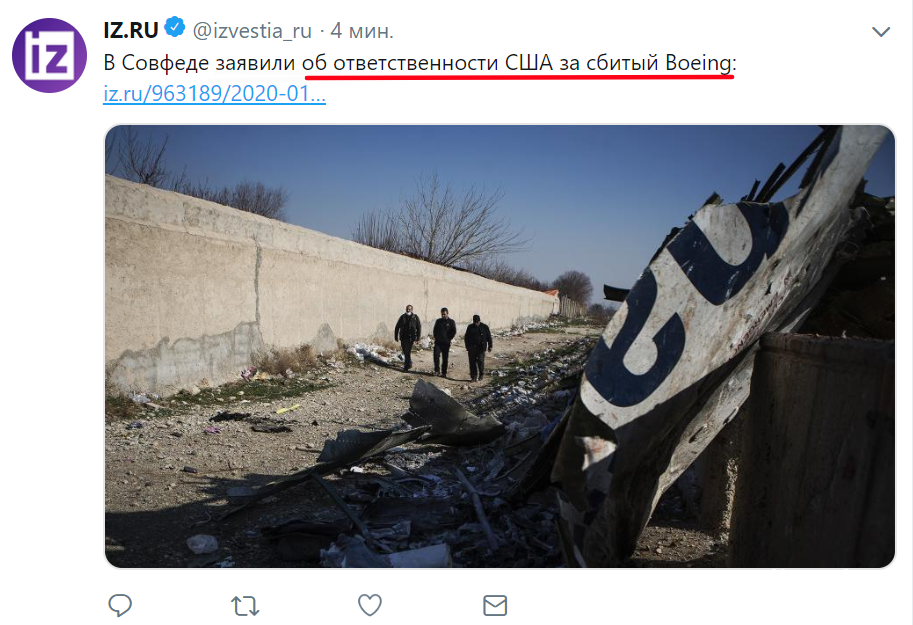The height and width of the screenshot is (625, 913).
Task: Share tweet via envelope message icon
Action: pos(495,605)
